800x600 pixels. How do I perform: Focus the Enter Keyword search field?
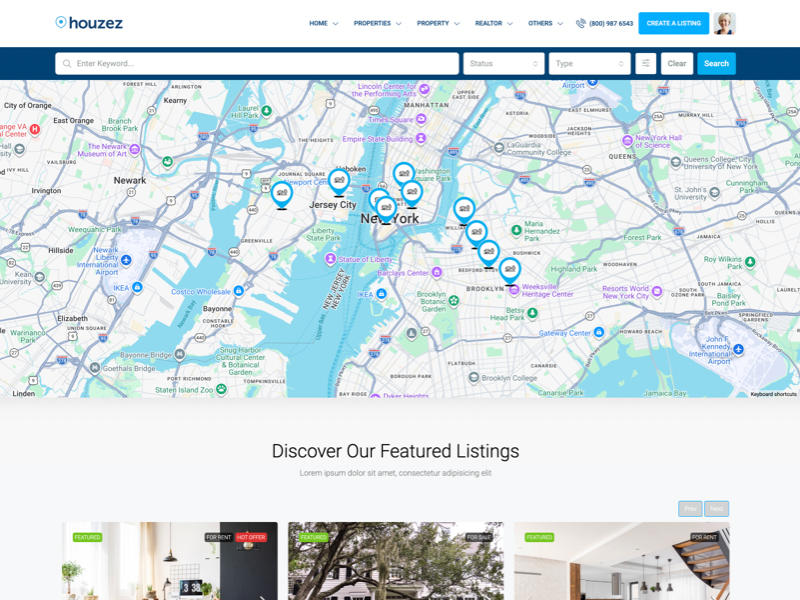tap(257, 64)
